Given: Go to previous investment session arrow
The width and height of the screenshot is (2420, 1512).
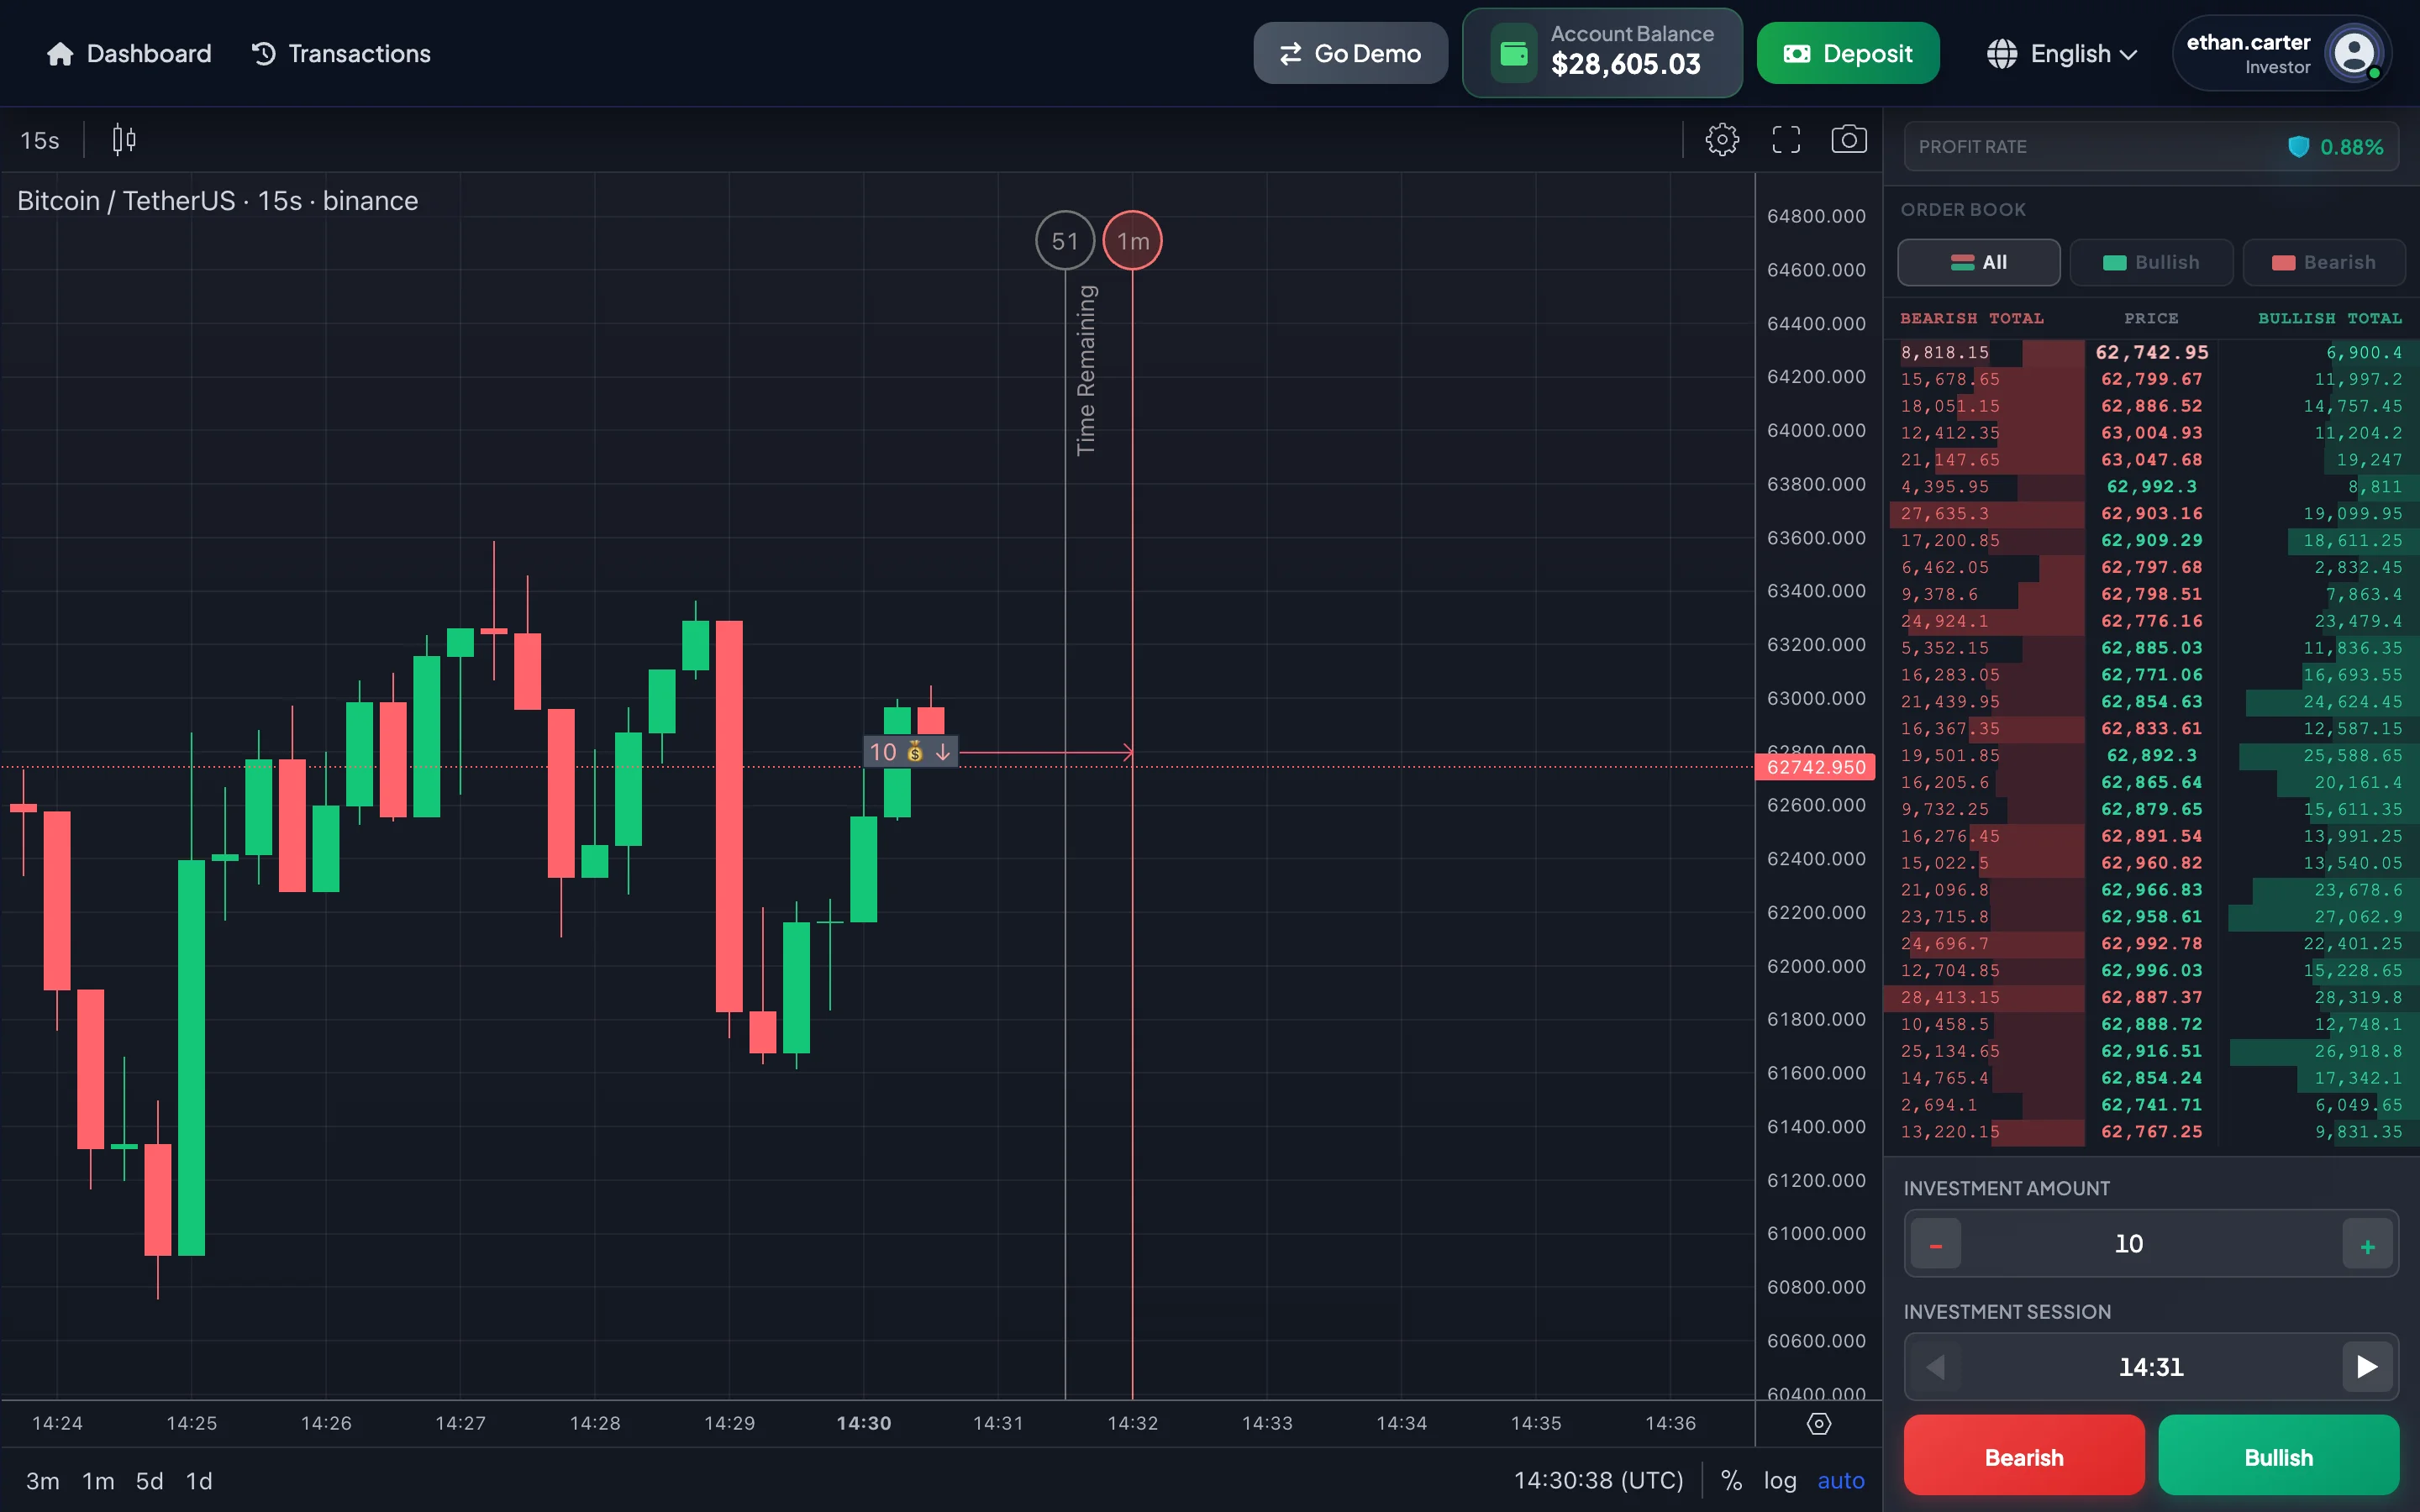Looking at the screenshot, I should click(1936, 1367).
